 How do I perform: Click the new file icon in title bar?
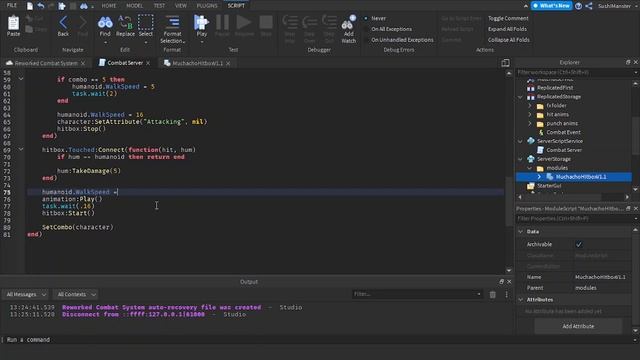point(30,6)
